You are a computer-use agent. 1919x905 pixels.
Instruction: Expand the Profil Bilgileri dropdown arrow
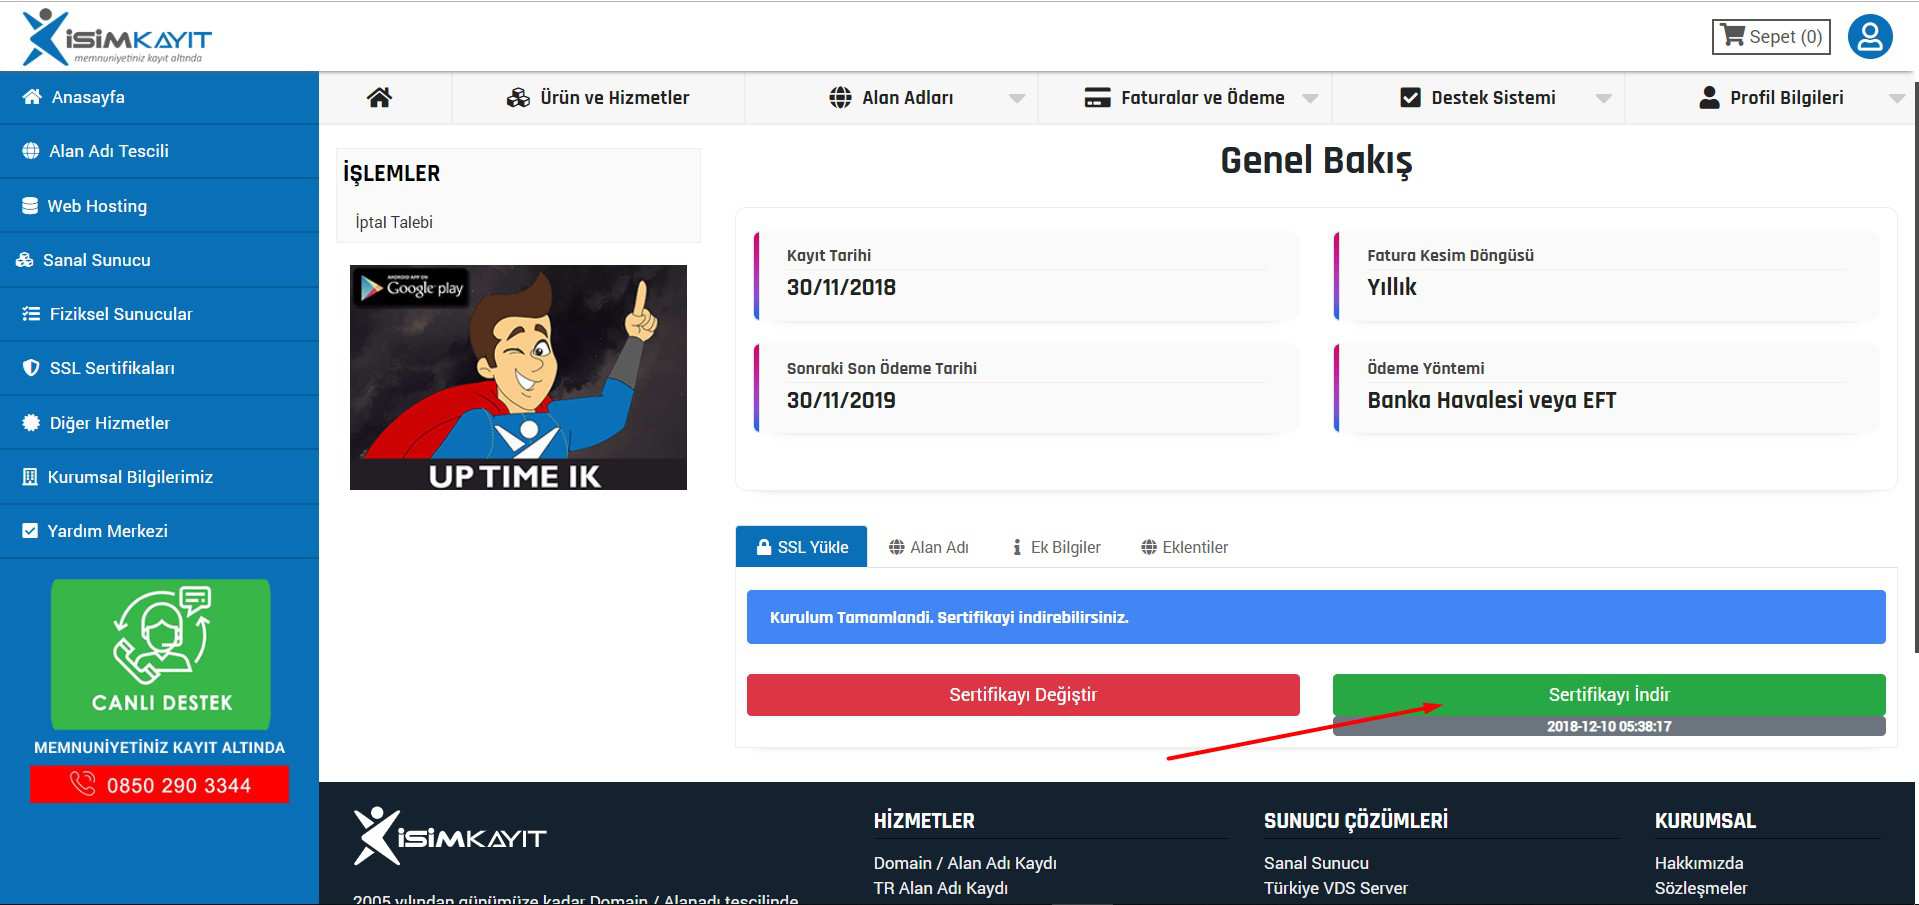pyautogui.click(x=1896, y=98)
